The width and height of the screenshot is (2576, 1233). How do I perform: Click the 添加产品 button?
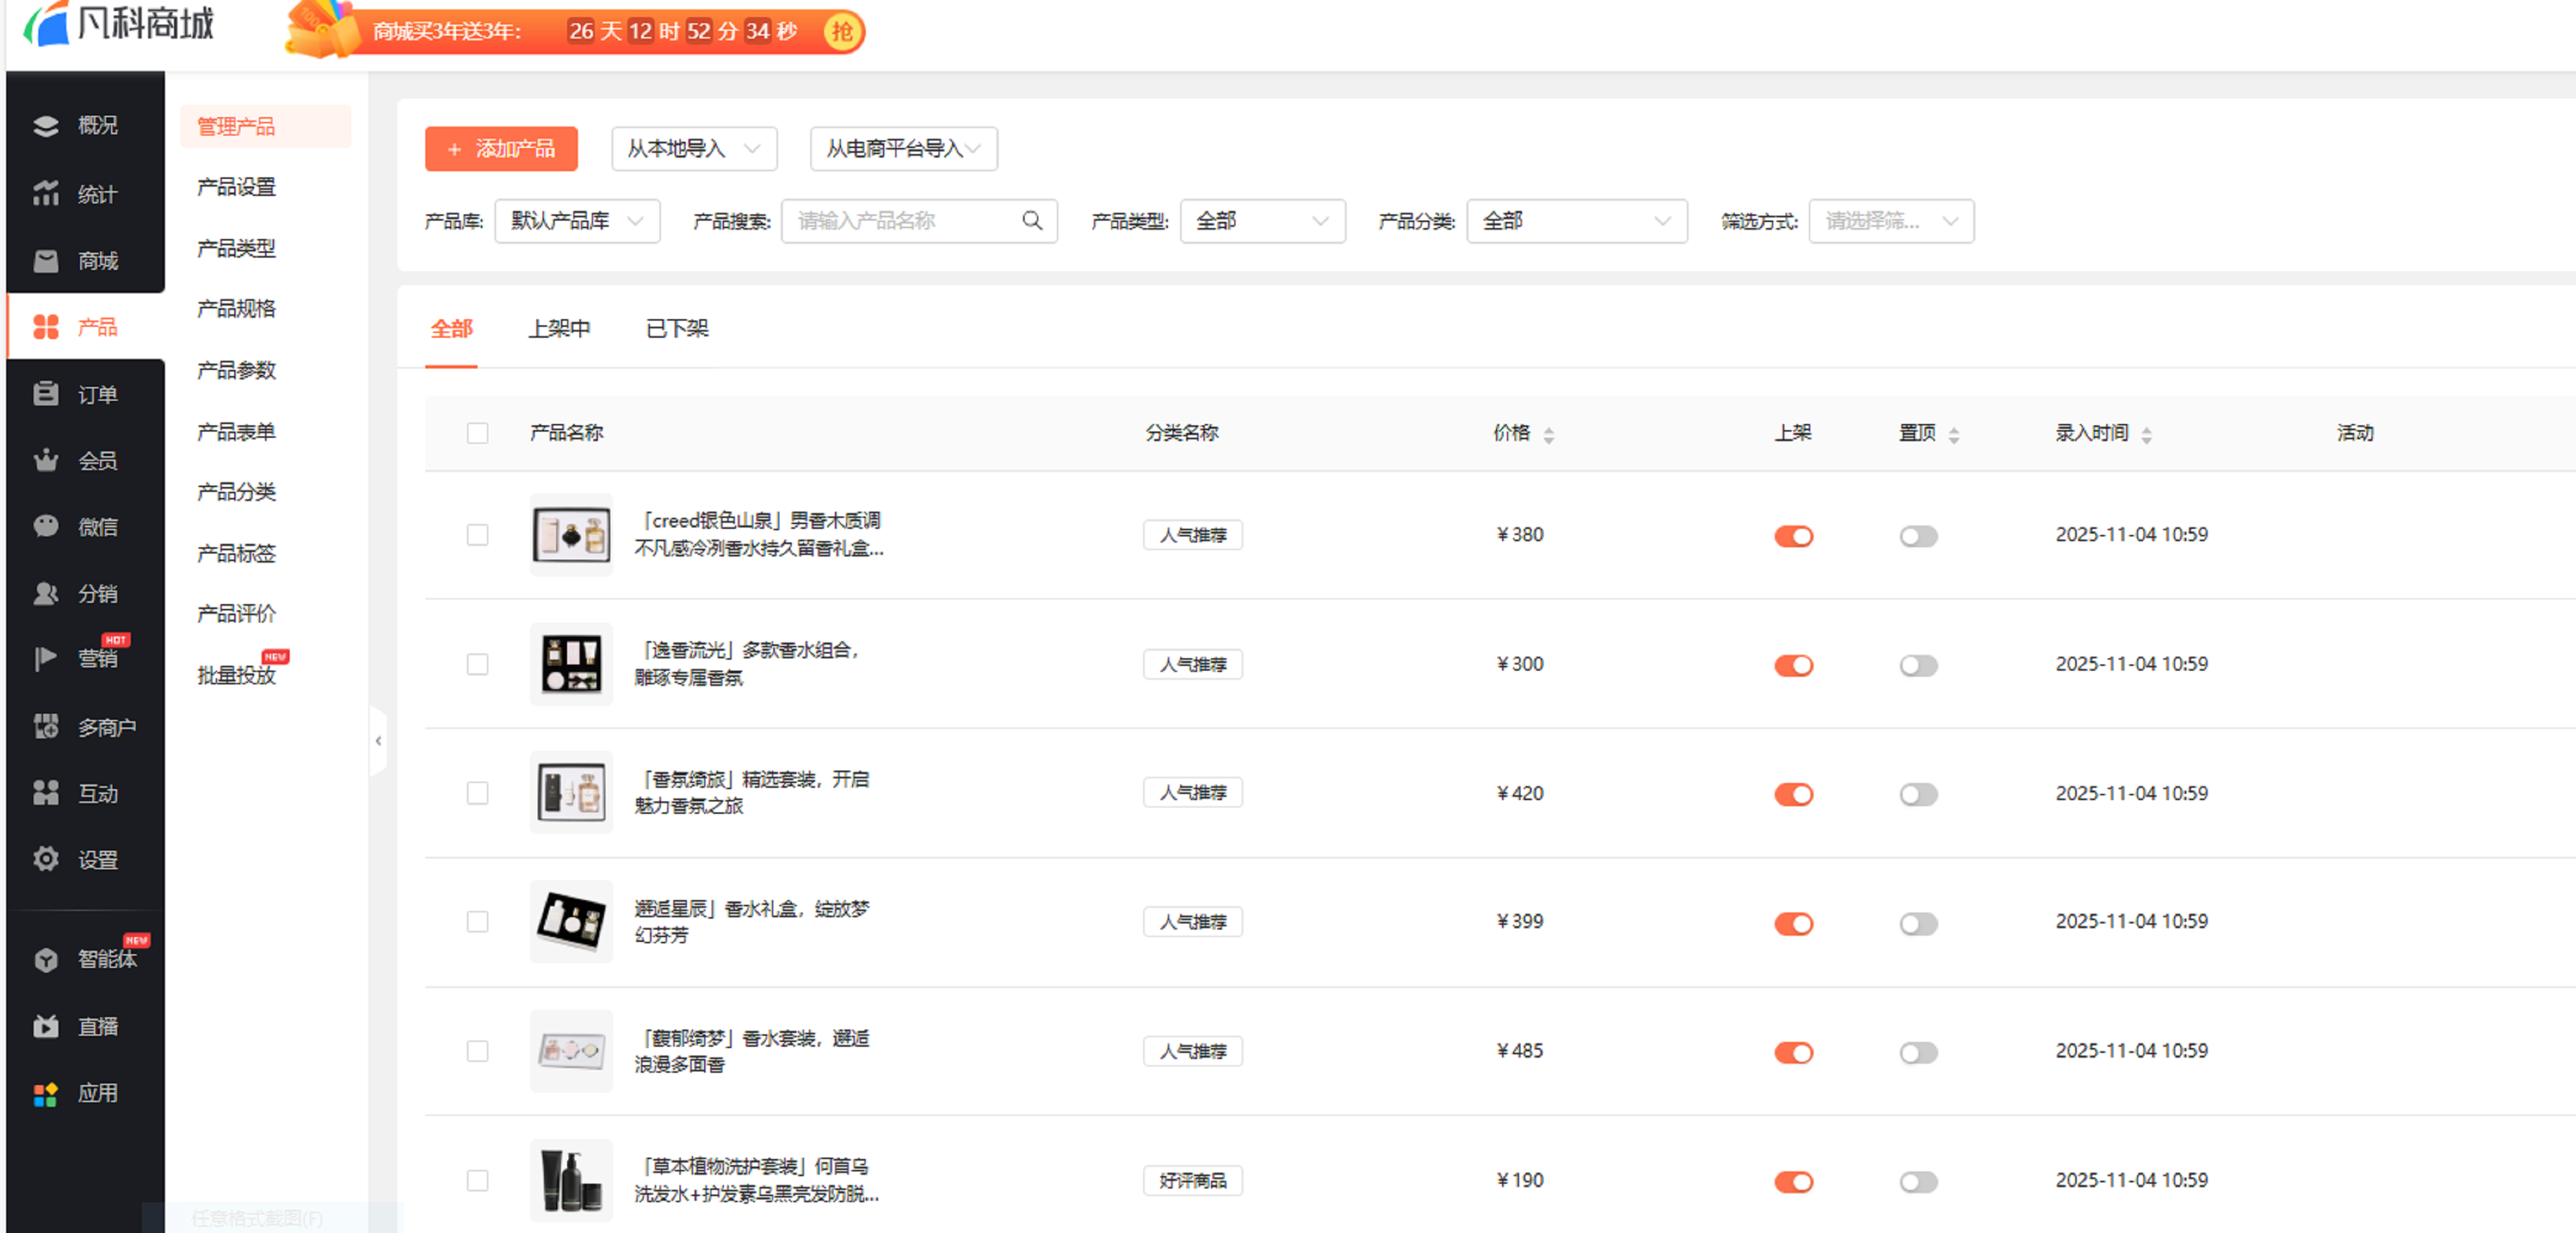(x=501, y=149)
